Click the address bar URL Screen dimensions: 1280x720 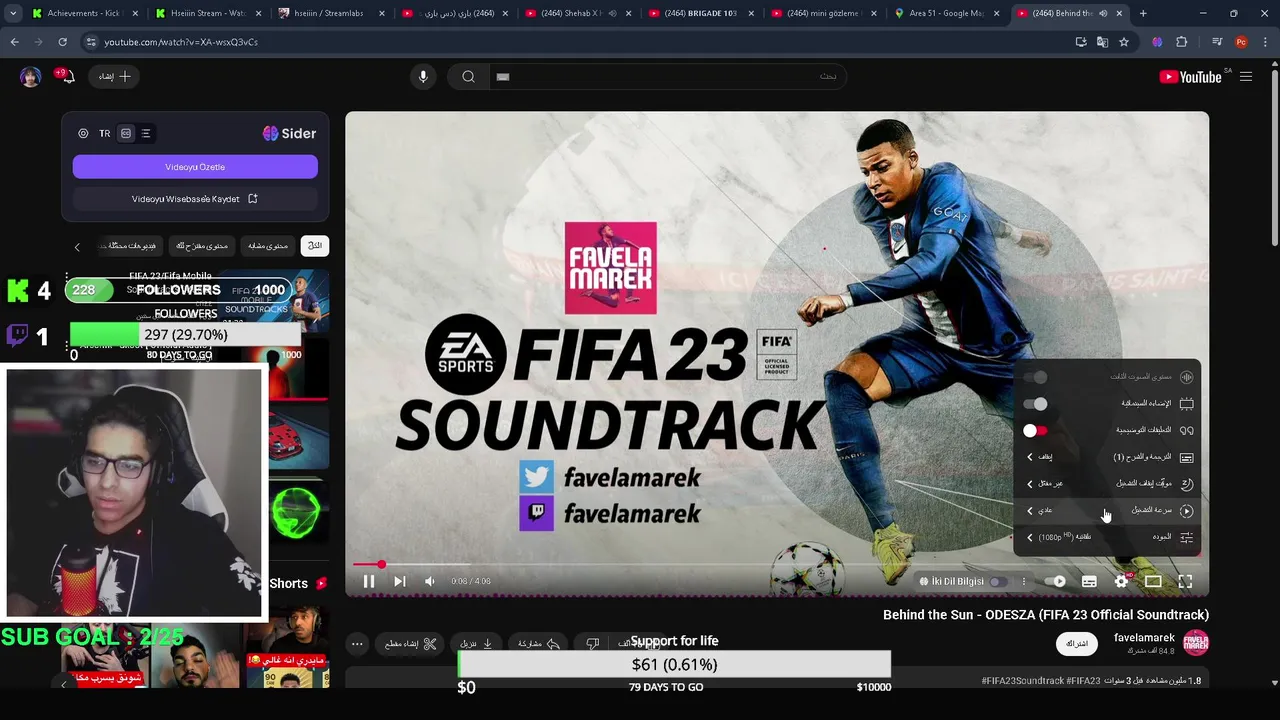[x=181, y=42]
